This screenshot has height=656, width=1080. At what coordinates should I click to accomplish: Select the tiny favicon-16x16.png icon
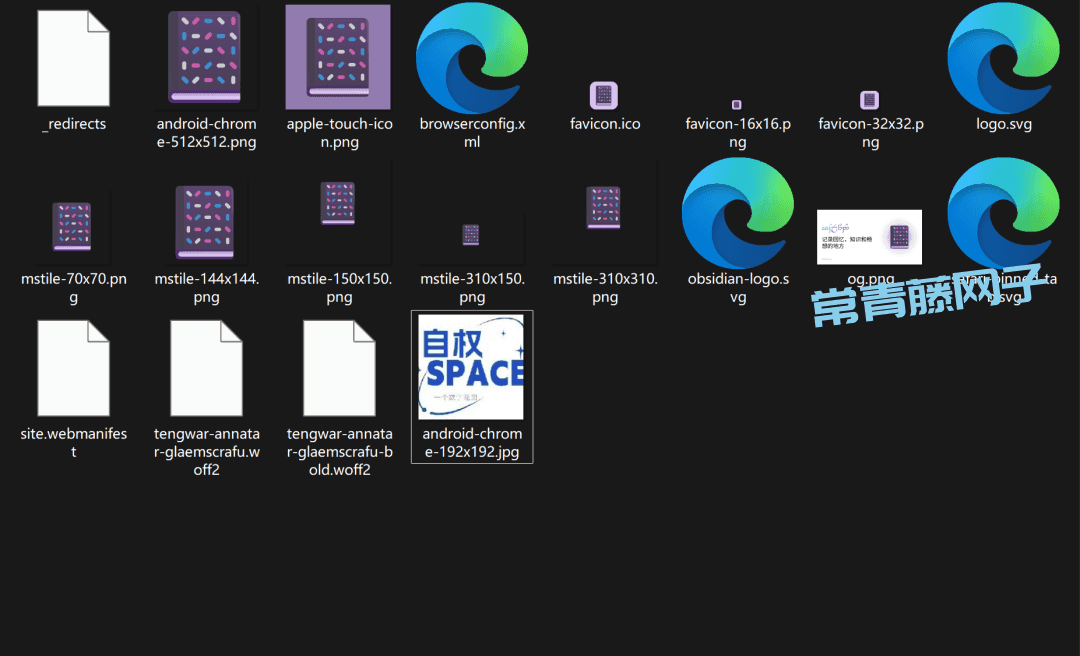click(736, 105)
